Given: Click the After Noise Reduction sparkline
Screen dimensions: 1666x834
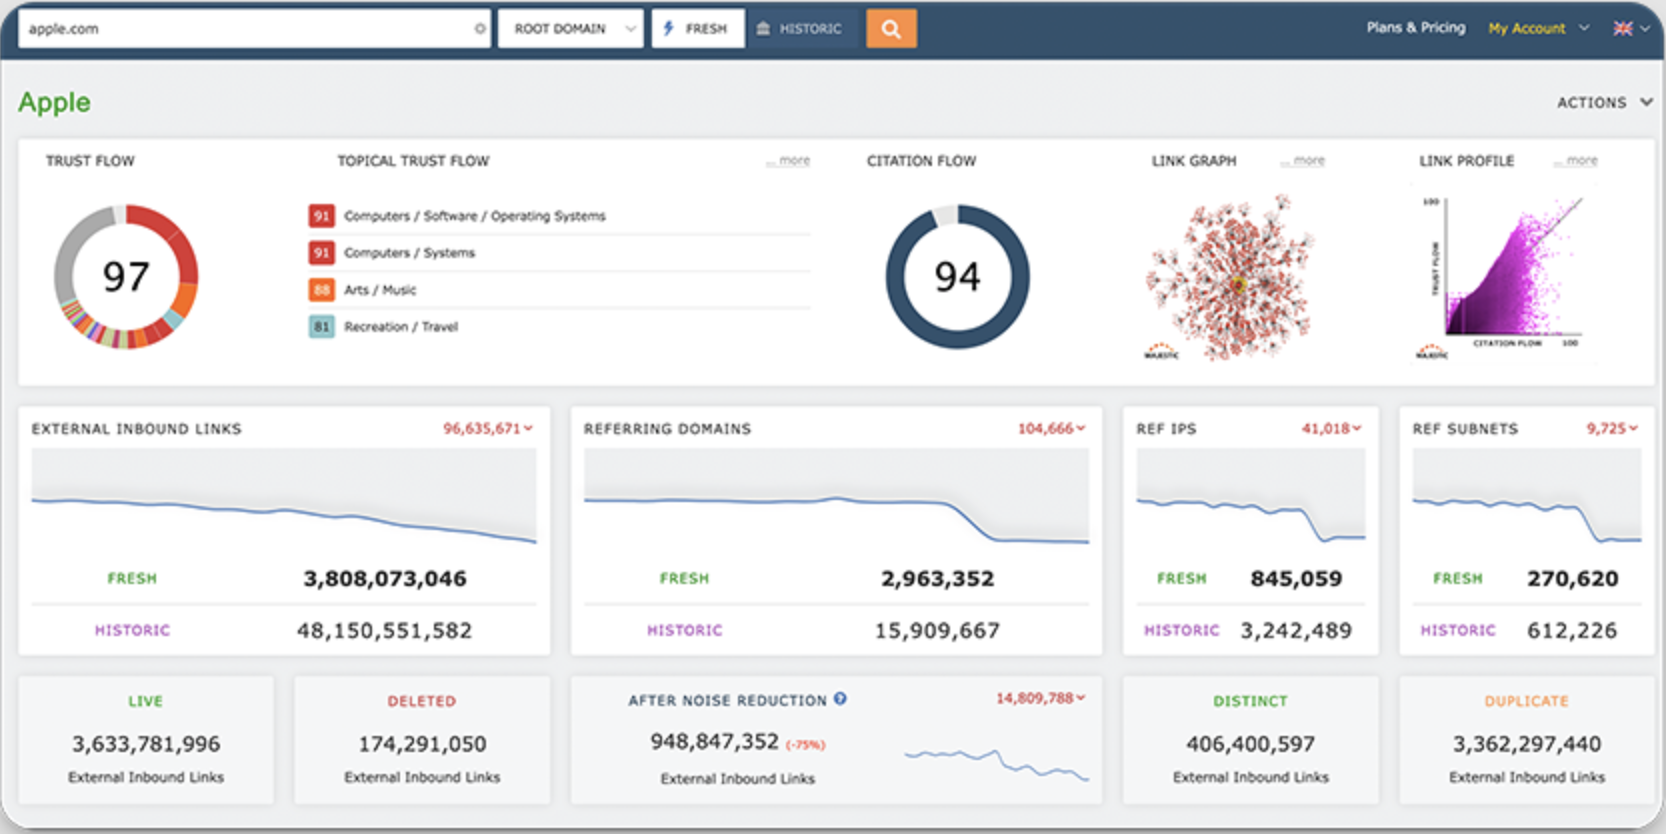Looking at the screenshot, I should click(x=996, y=765).
